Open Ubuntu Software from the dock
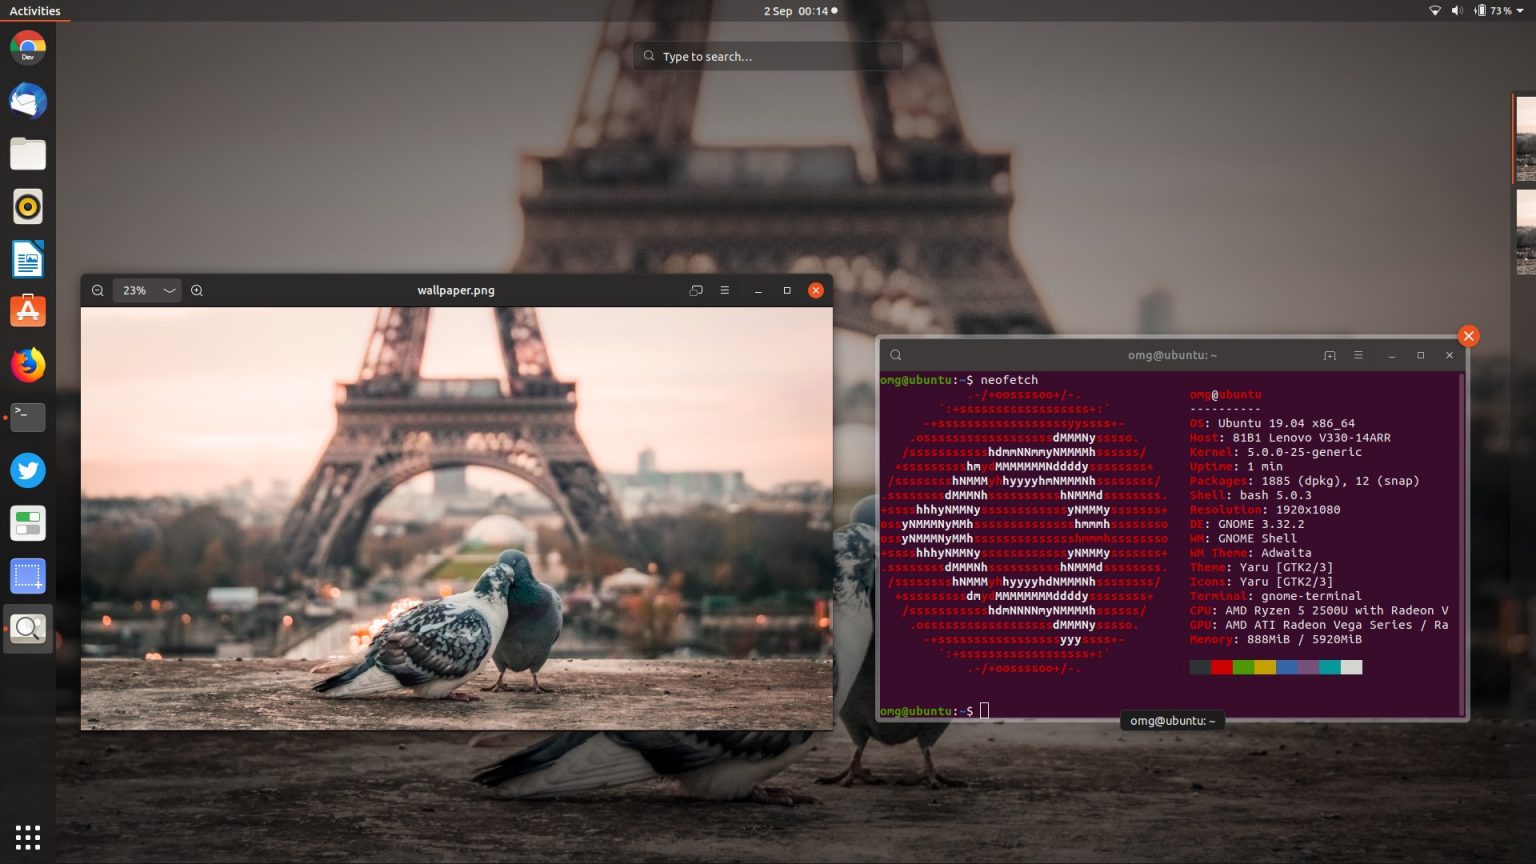1536x864 pixels. [27, 310]
